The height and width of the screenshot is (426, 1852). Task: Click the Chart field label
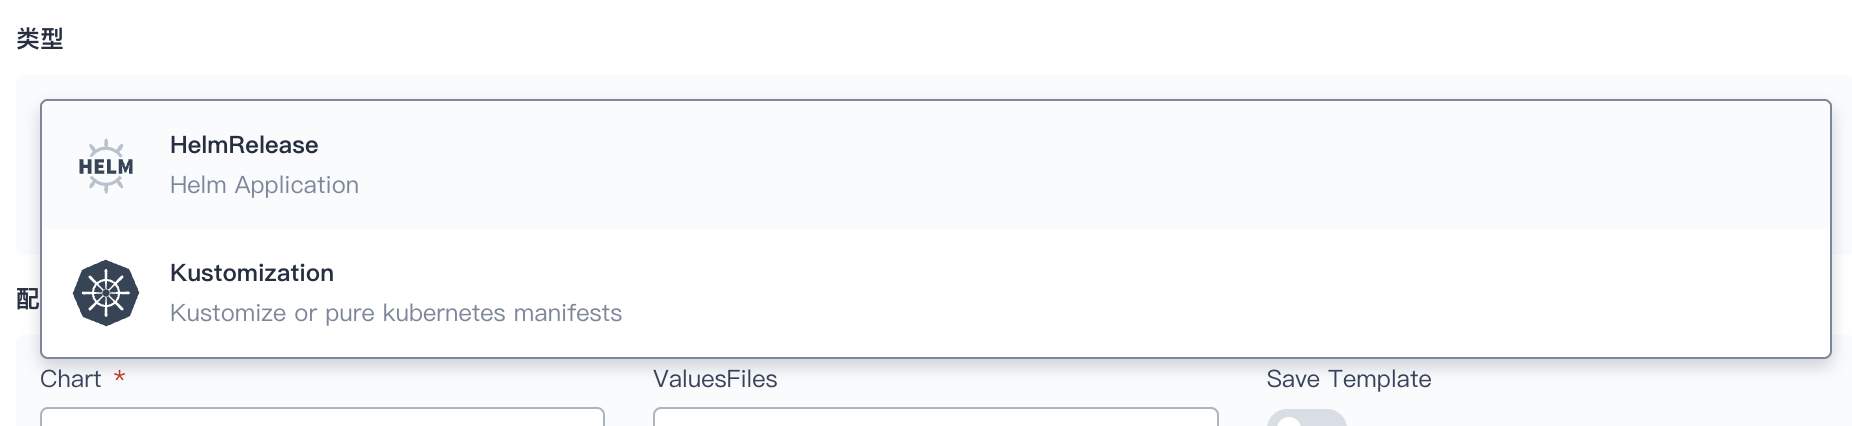click(71, 379)
